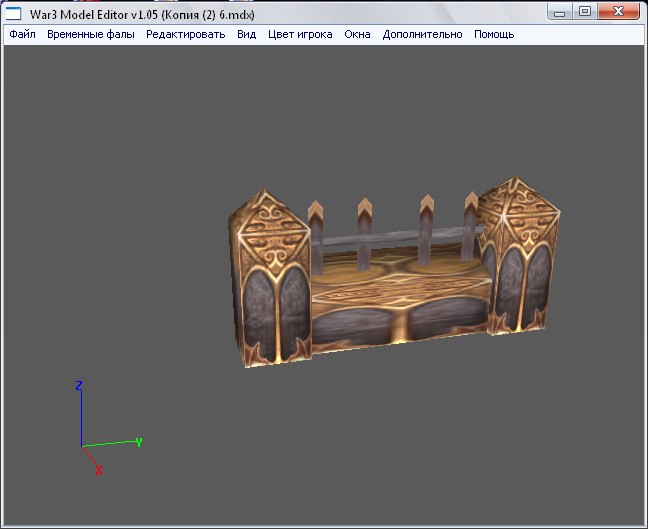Screen dimensions: 648x529
Task: Open the Редактировать menu
Action: point(185,34)
